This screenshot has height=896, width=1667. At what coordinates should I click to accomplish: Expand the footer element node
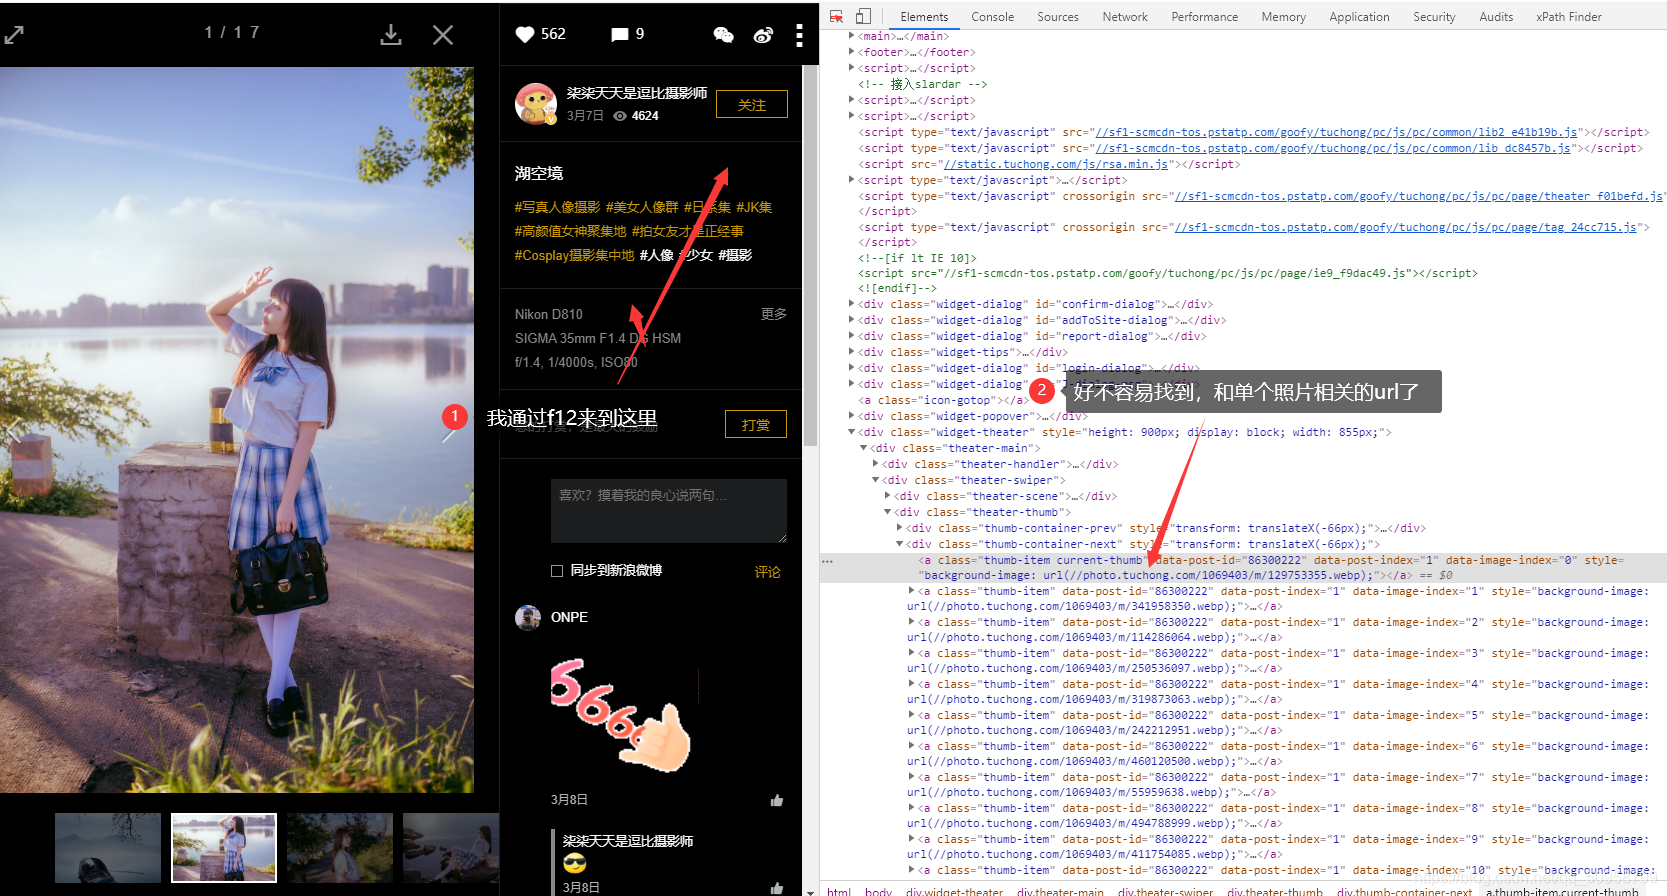point(851,52)
